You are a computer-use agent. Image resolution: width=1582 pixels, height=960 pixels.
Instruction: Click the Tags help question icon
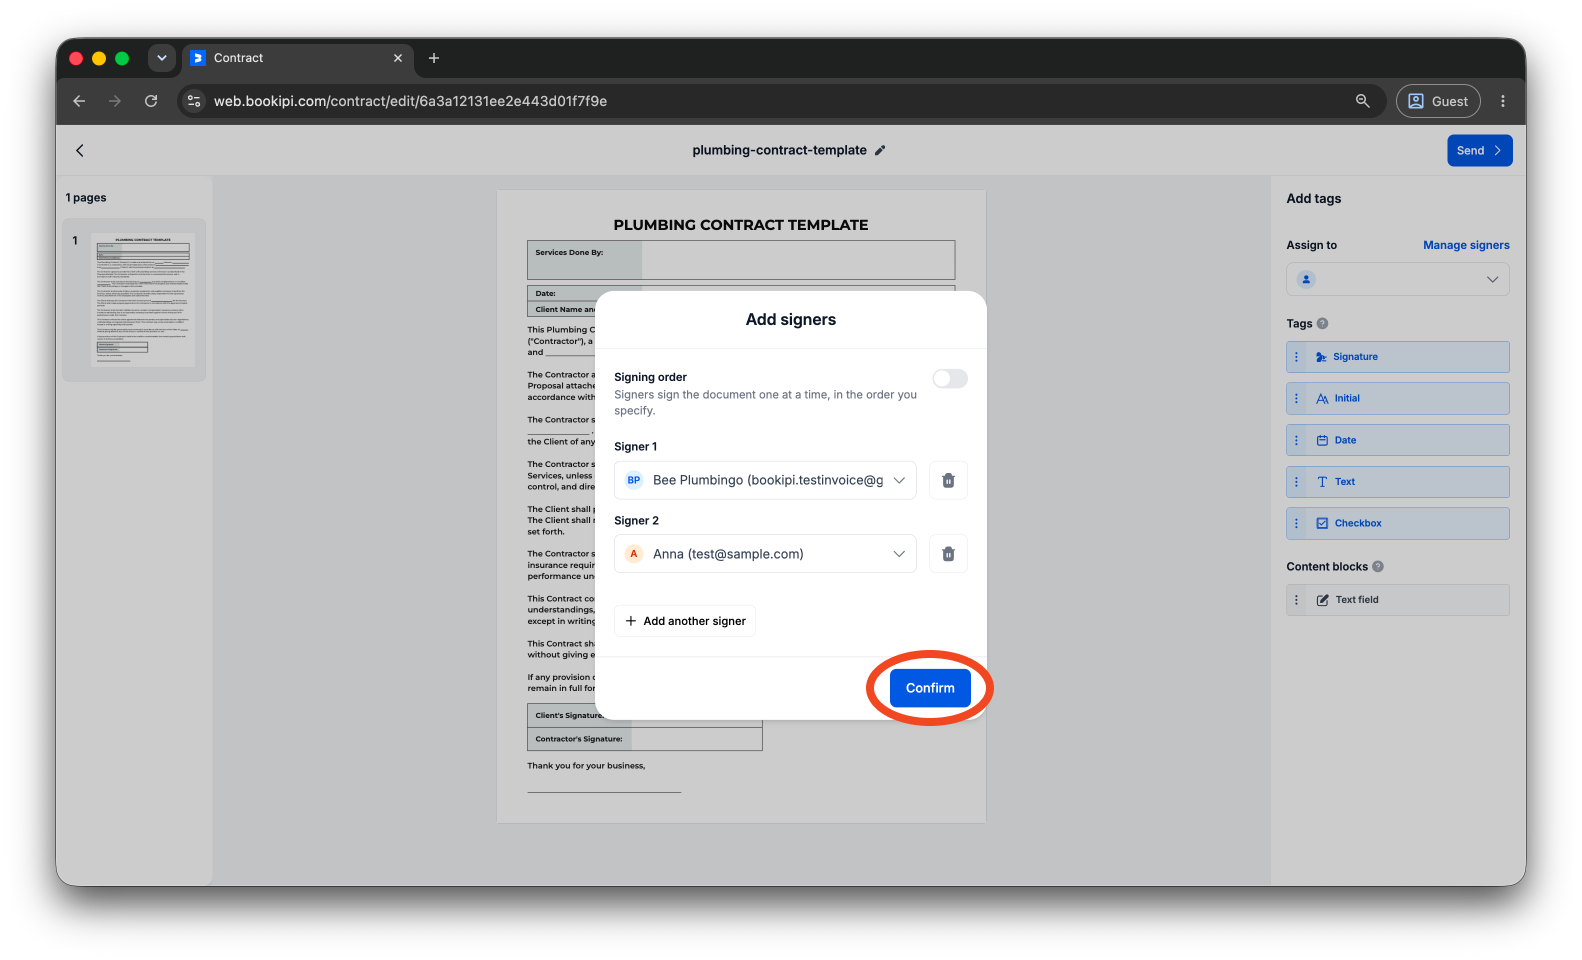pyautogui.click(x=1322, y=323)
